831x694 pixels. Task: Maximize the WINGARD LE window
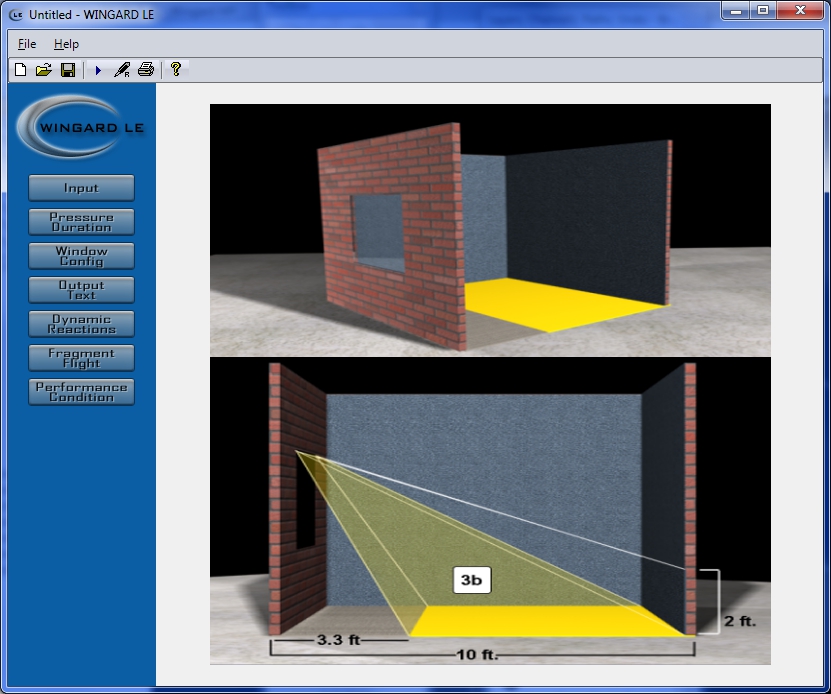coord(764,11)
